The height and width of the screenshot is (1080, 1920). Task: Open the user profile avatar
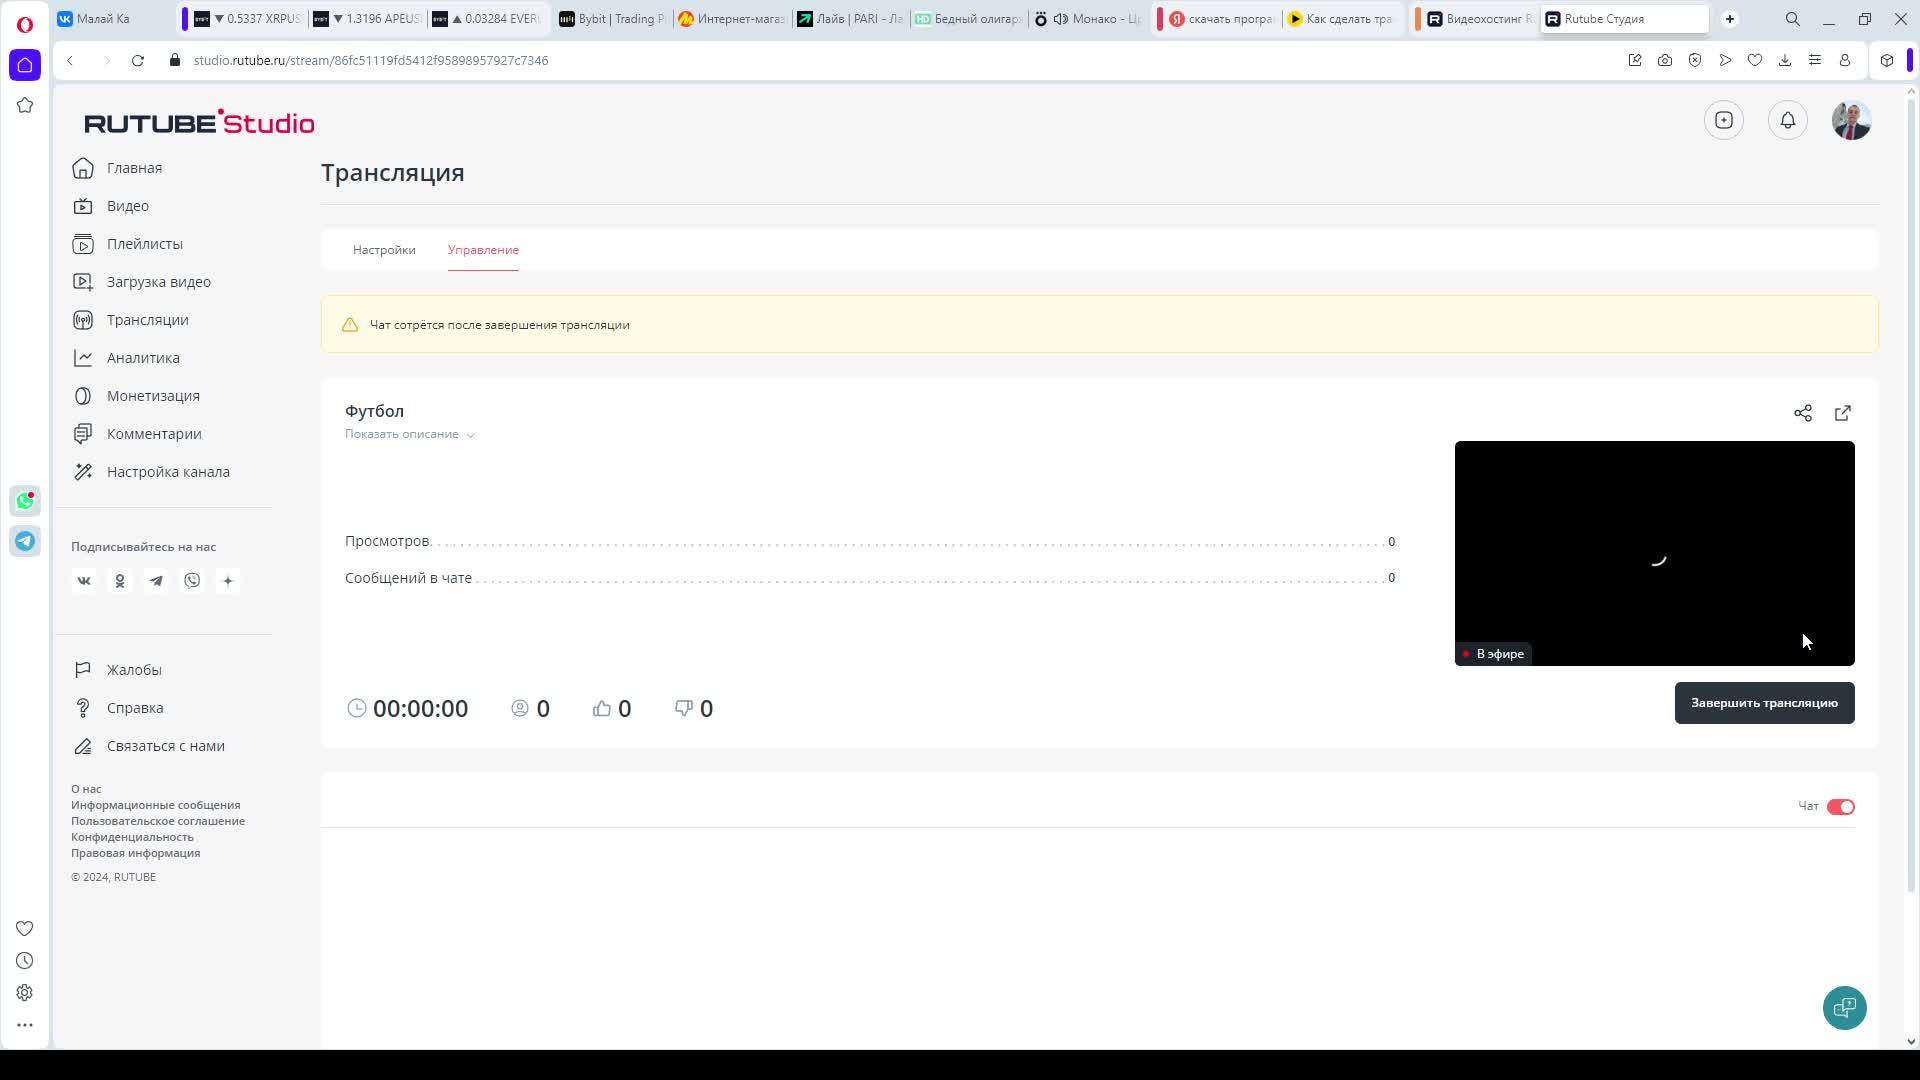click(1851, 120)
